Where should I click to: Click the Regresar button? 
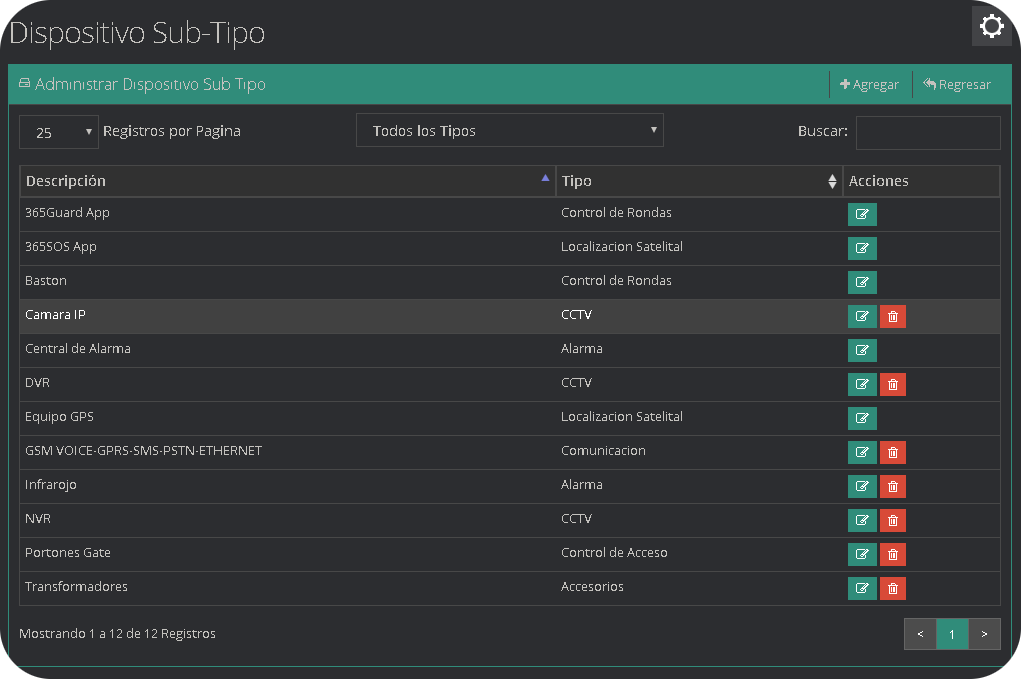(957, 85)
